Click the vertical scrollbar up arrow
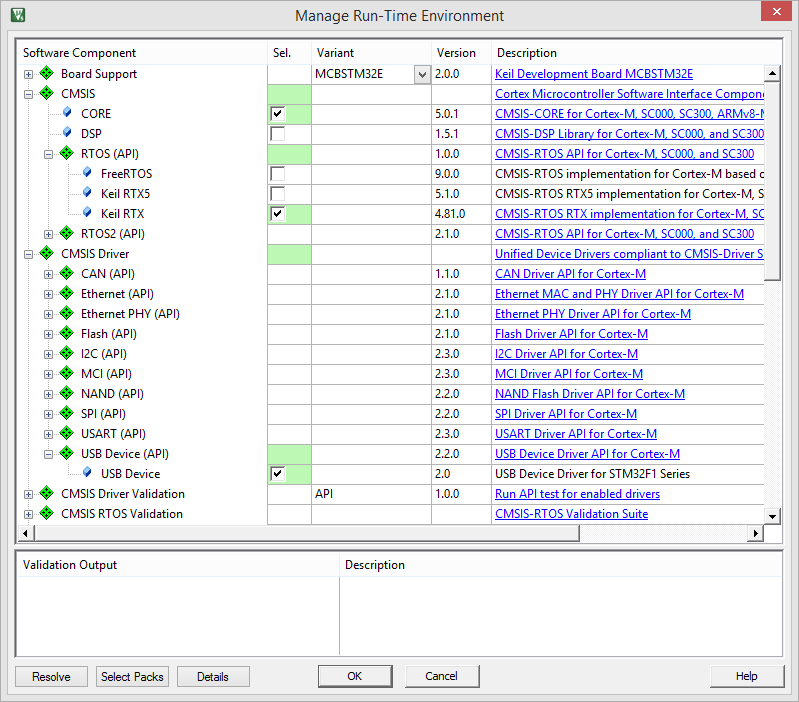This screenshot has height=702, width=799. pos(773,73)
